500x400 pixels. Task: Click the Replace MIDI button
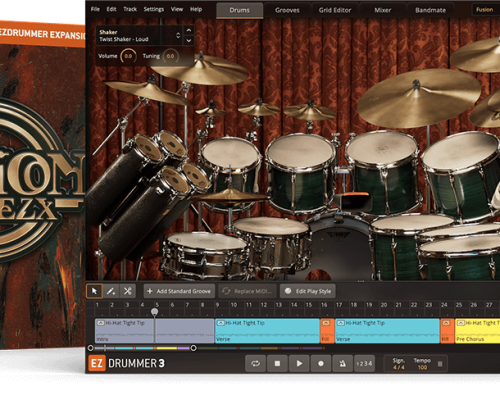[x=248, y=291]
